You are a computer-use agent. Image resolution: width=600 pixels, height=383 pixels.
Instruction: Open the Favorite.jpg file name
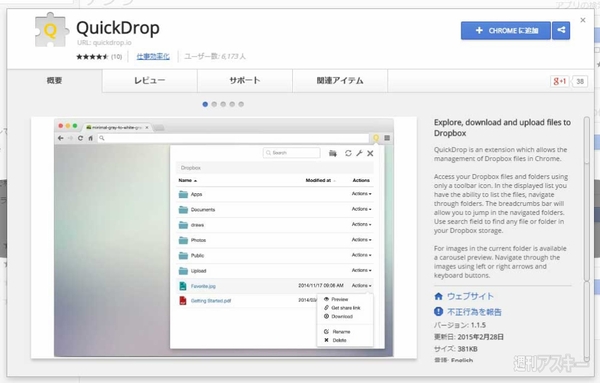(203, 286)
